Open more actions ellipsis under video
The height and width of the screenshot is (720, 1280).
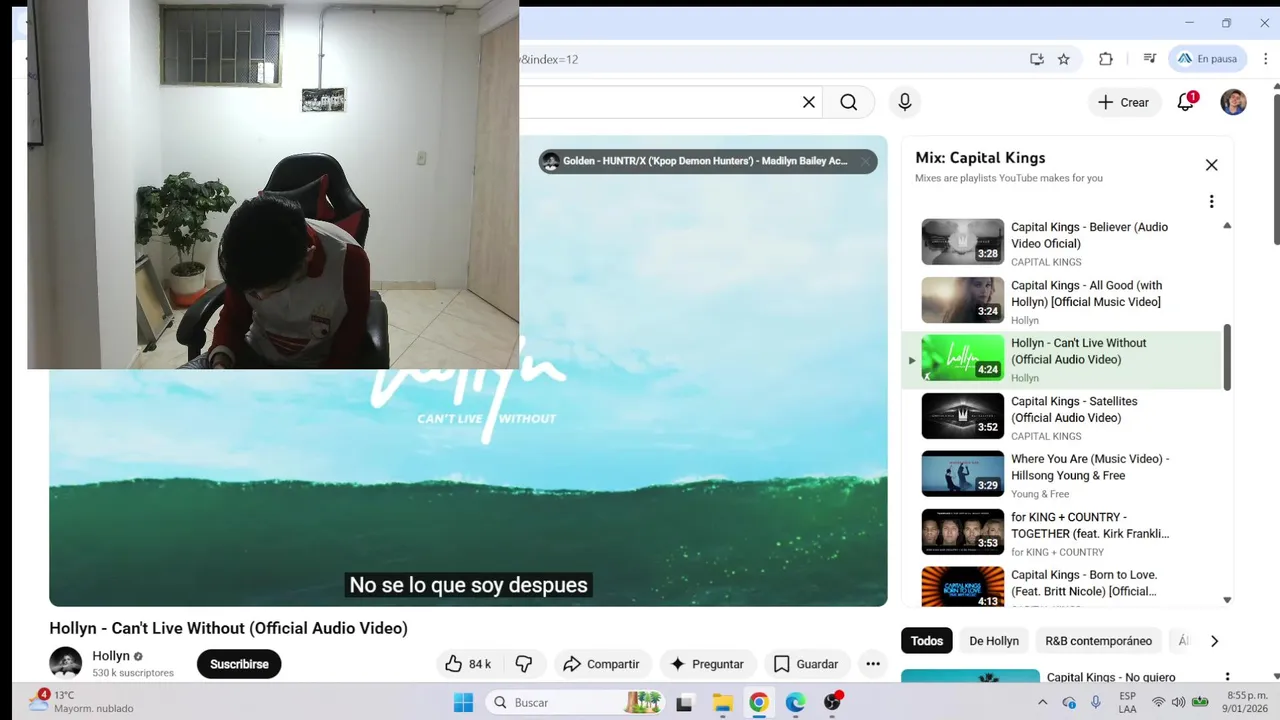(x=873, y=664)
